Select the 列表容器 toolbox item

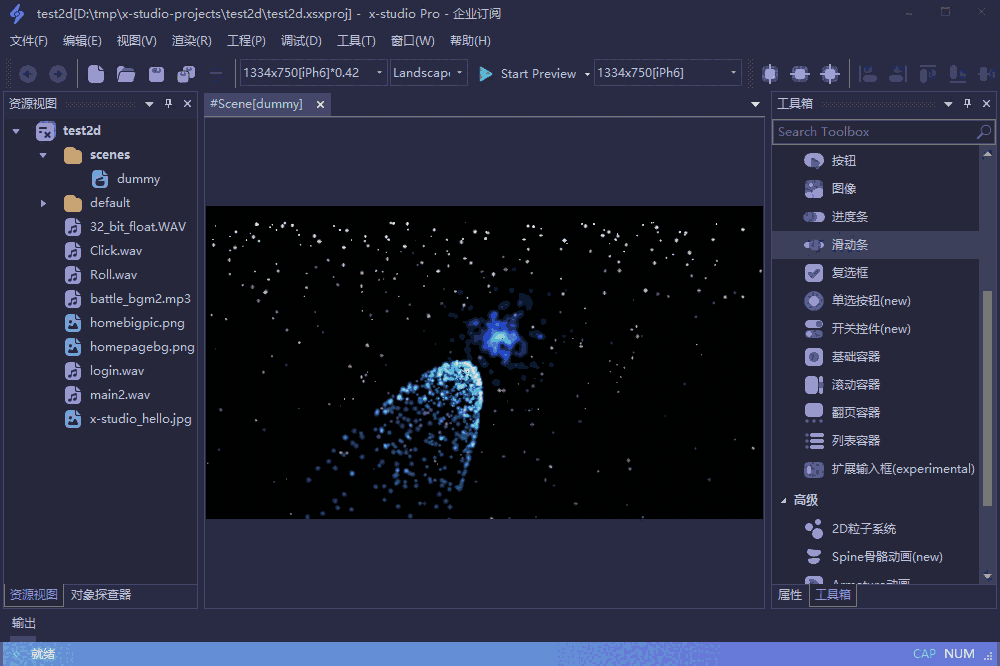coord(855,441)
